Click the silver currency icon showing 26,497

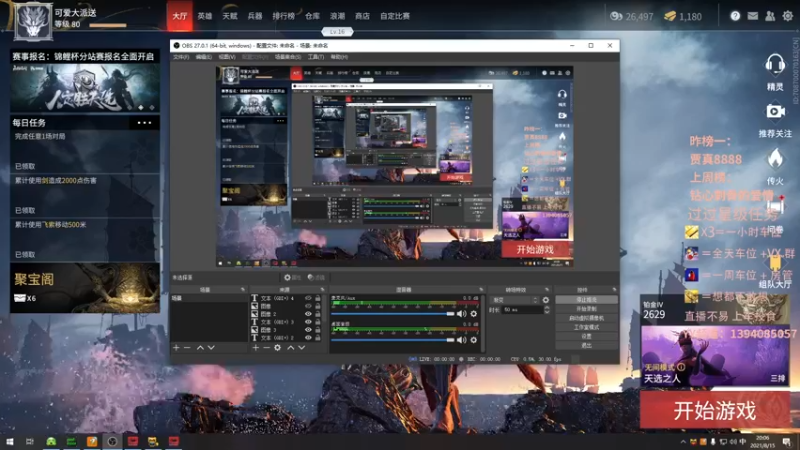click(x=616, y=16)
